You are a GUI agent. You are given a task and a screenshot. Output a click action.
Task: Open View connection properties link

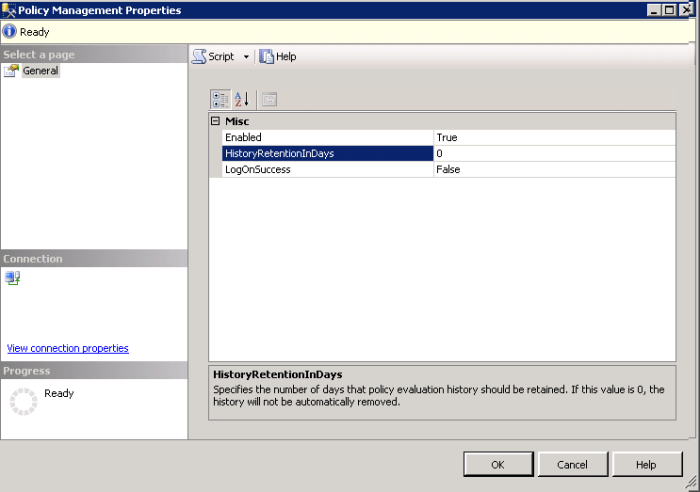point(67,348)
